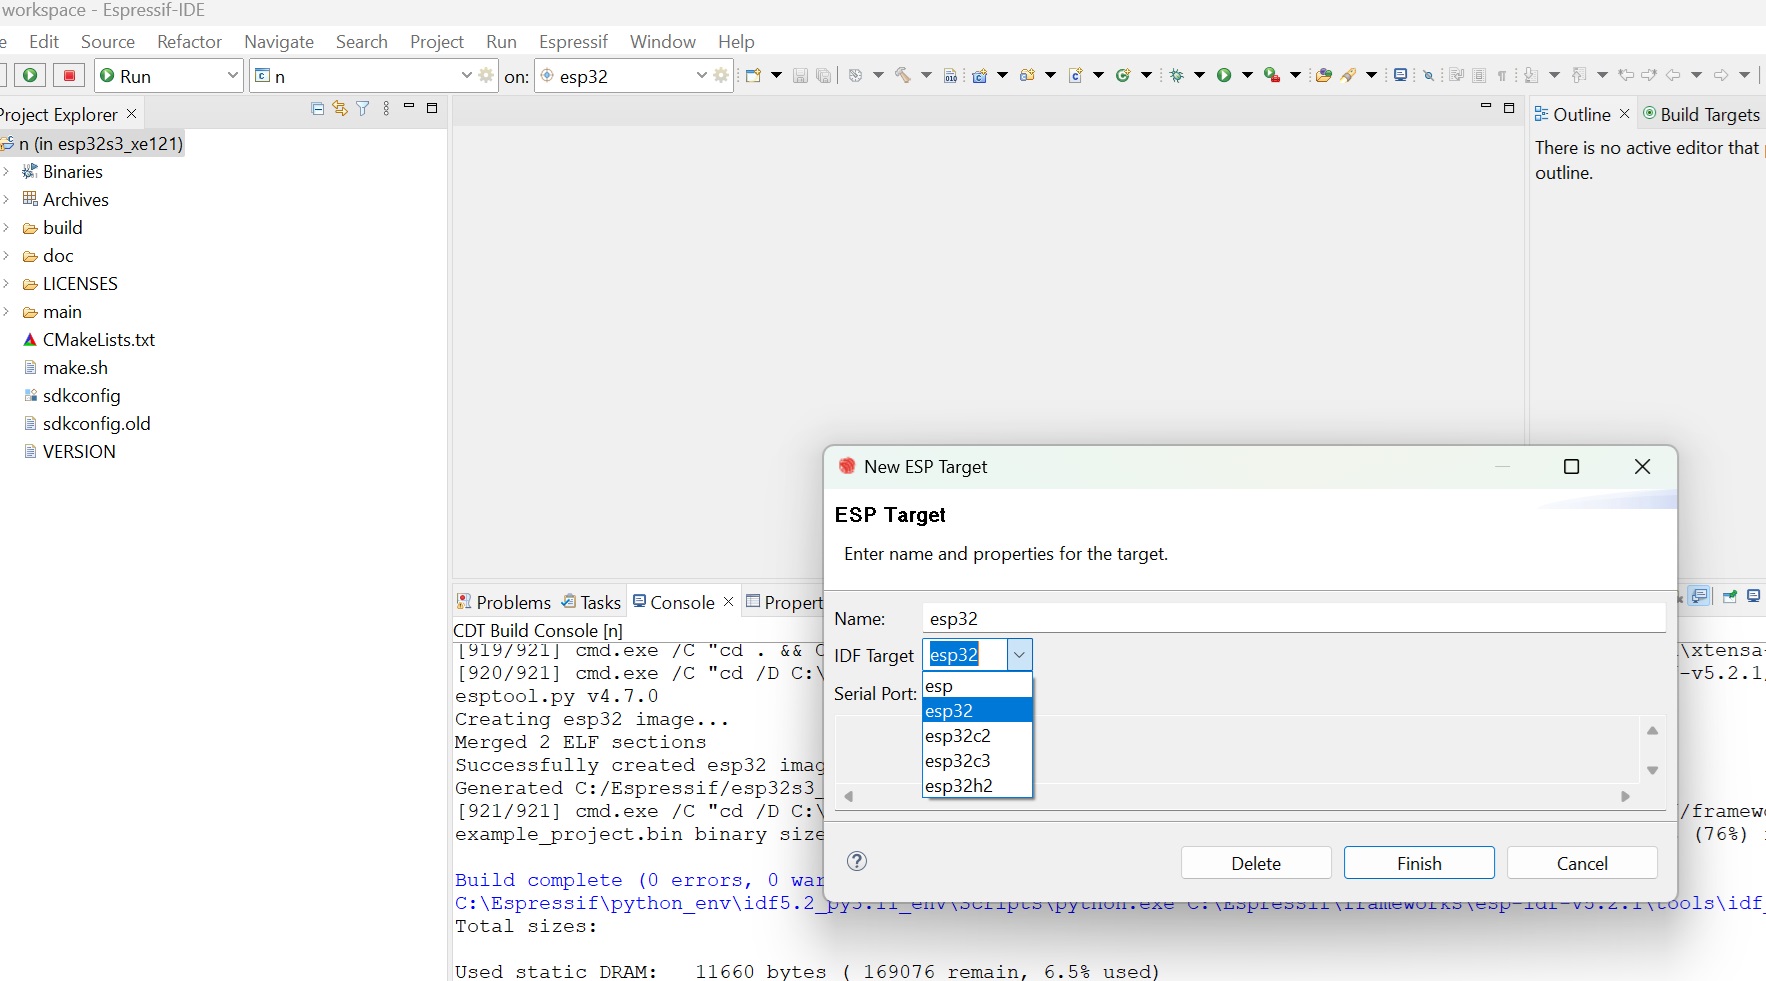Open the Debug icon dropdown arrow
The image size is (1766, 981).
click(1199, 75)
